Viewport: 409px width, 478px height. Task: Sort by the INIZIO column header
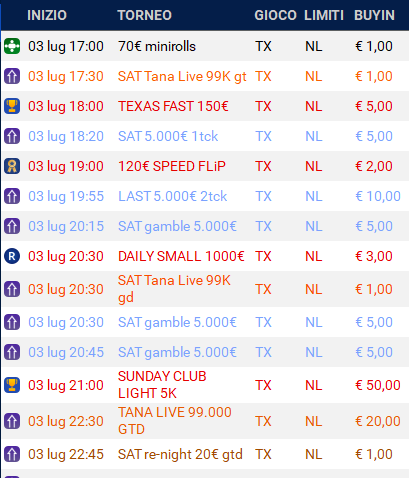pyautogui.click(x=47, y=15)
